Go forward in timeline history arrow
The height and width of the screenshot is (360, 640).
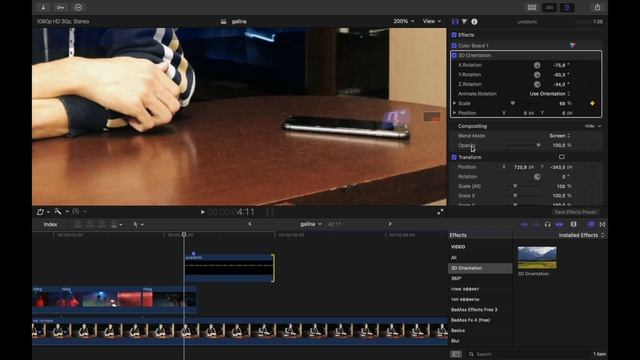point(390,224)
